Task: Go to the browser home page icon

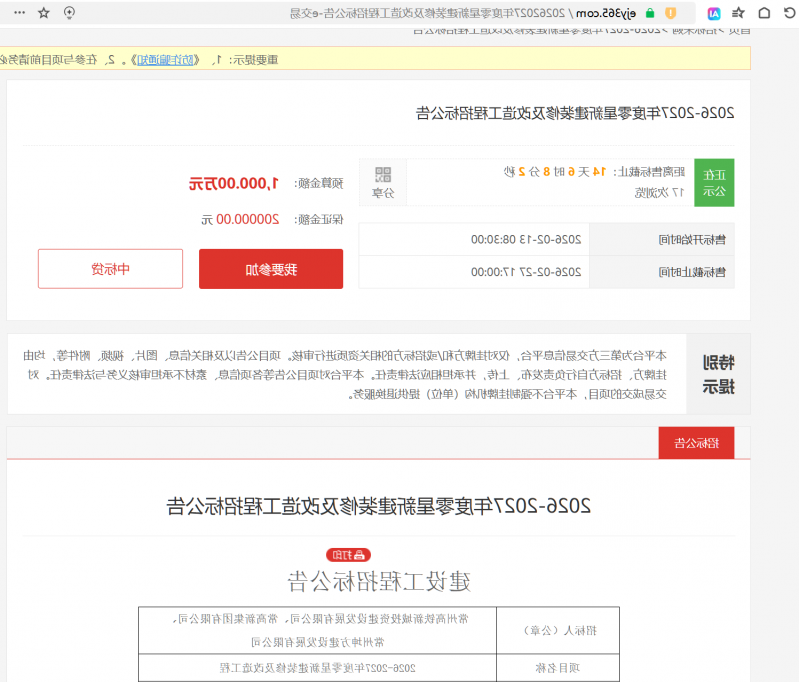Action: pos(764,13)
